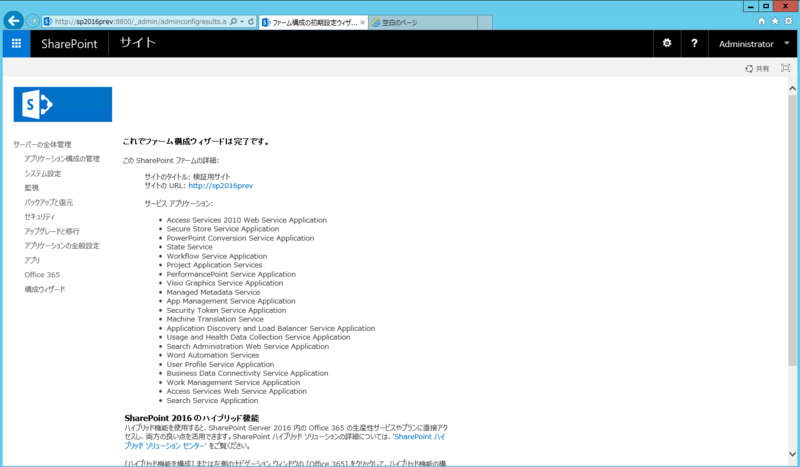This screenshot has height=467, width=800.
Task: Click Work Management Service Application text
Action: [233, 383]
